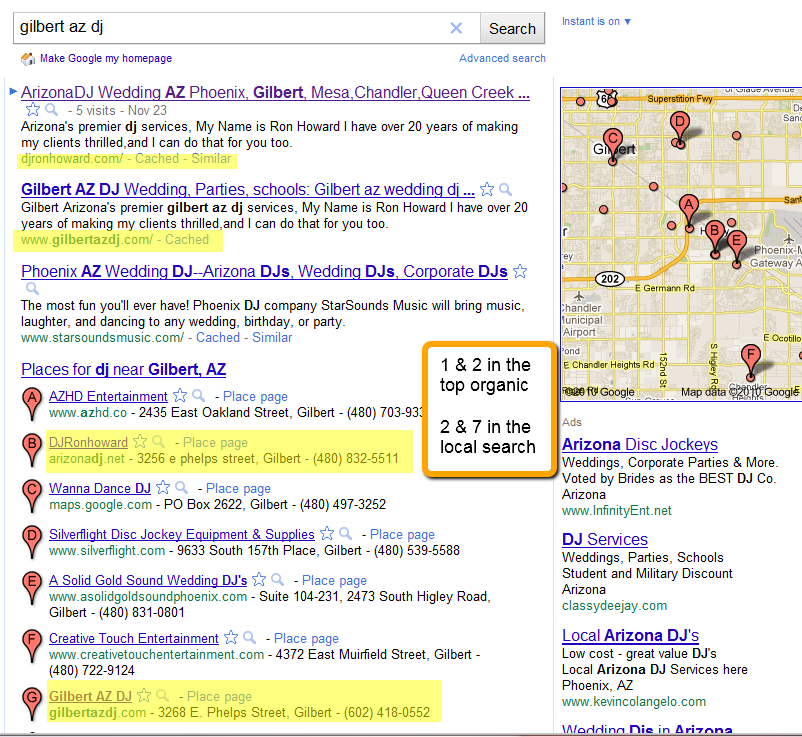The width and height of the screenshot is (802, 737).
Task: Open the AZHD Entertainment listing title
Action: [x=108, y=396]
